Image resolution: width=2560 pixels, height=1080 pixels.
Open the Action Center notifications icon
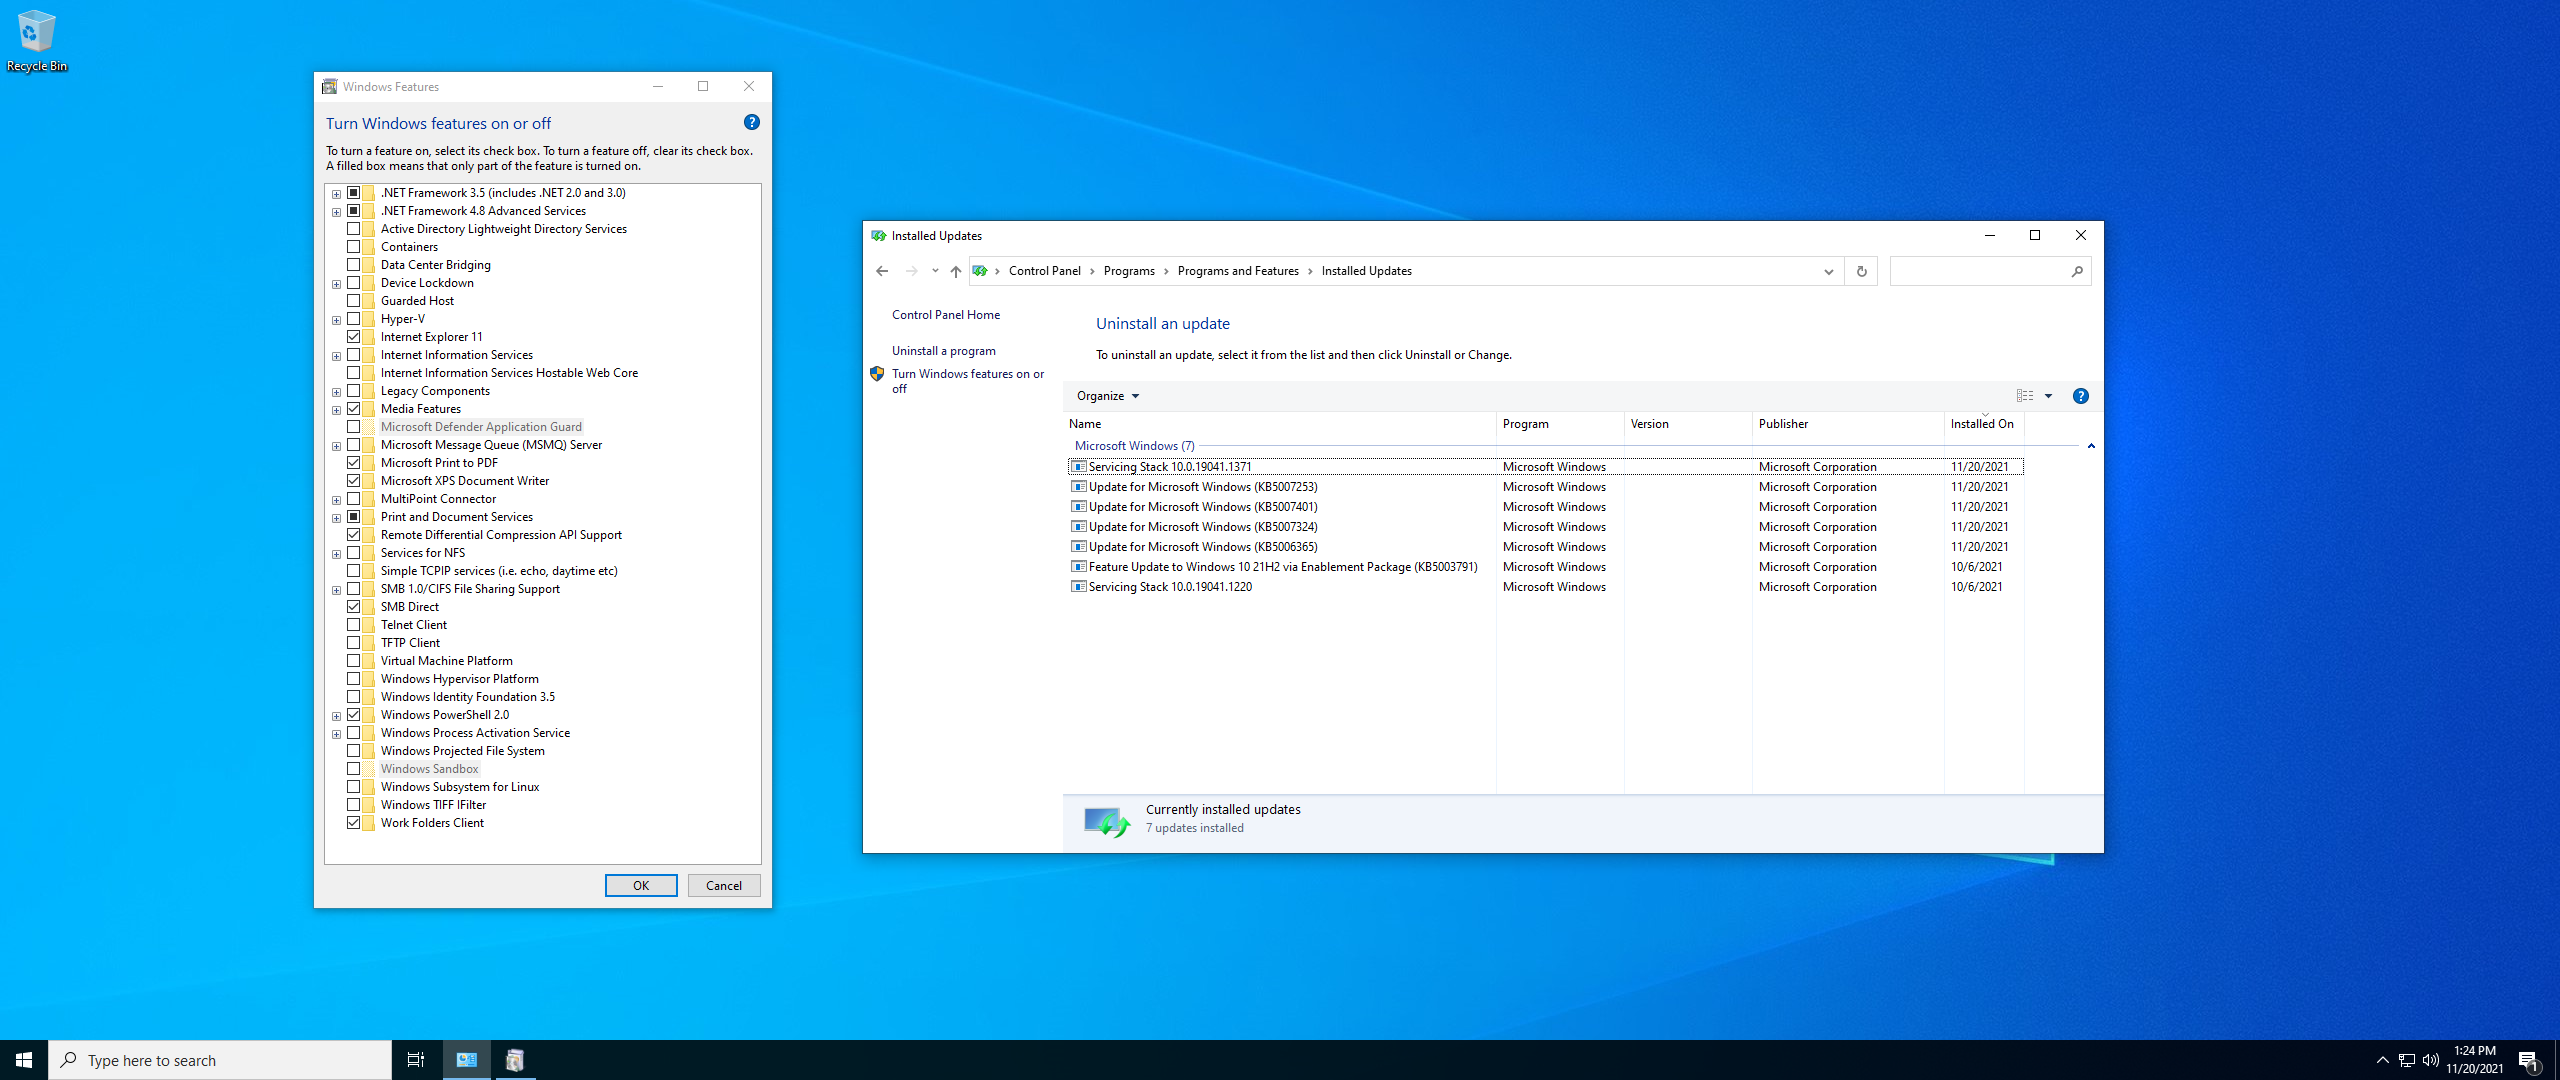pos(2529,1061)
